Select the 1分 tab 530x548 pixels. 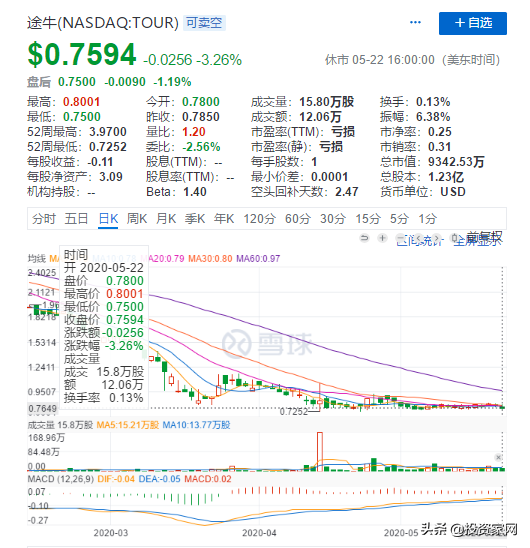[428, 219]
